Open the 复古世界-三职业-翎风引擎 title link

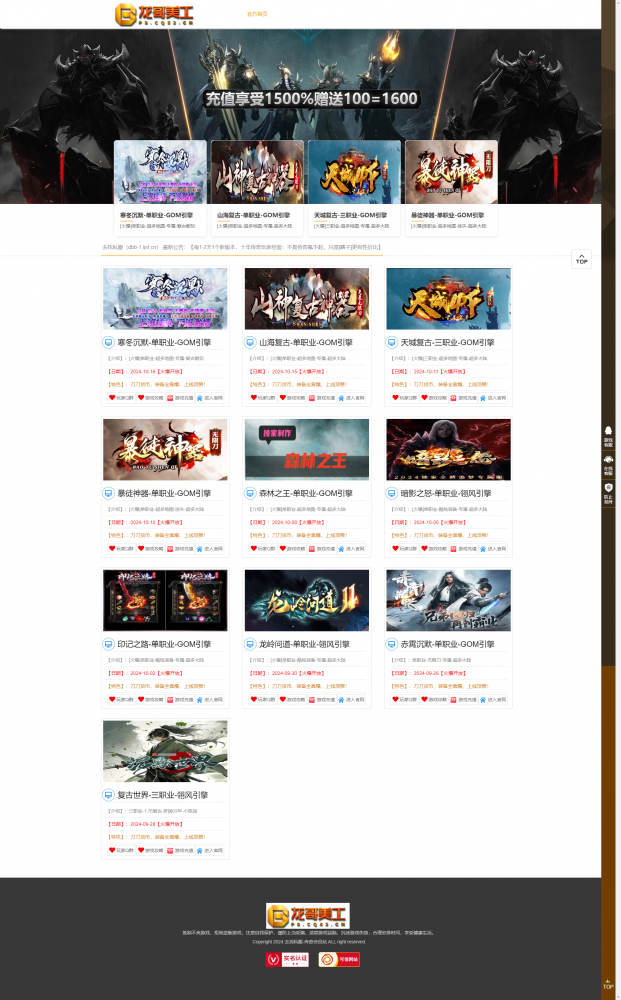163,795
